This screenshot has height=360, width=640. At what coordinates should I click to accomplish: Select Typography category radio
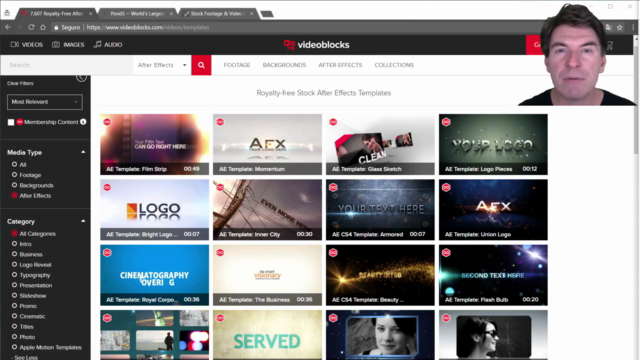tap(14, 275)
